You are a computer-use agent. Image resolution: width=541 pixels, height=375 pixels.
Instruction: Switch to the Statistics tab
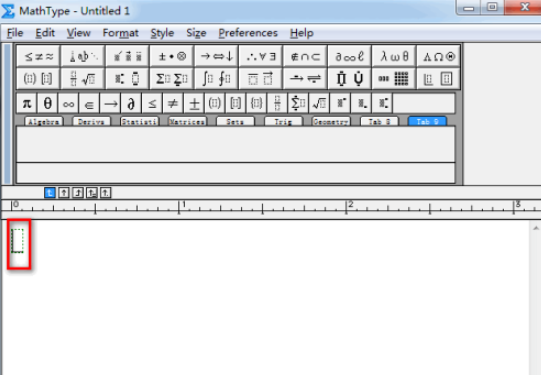[139, 121]
